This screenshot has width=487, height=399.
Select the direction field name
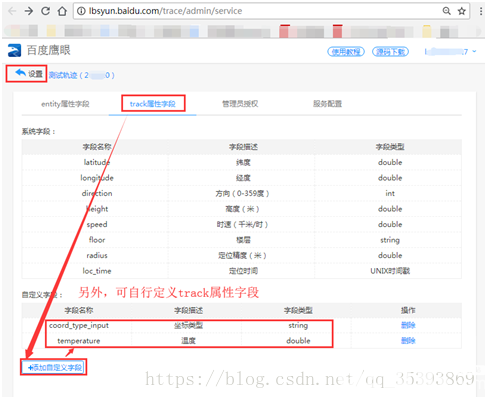(97, 193)
